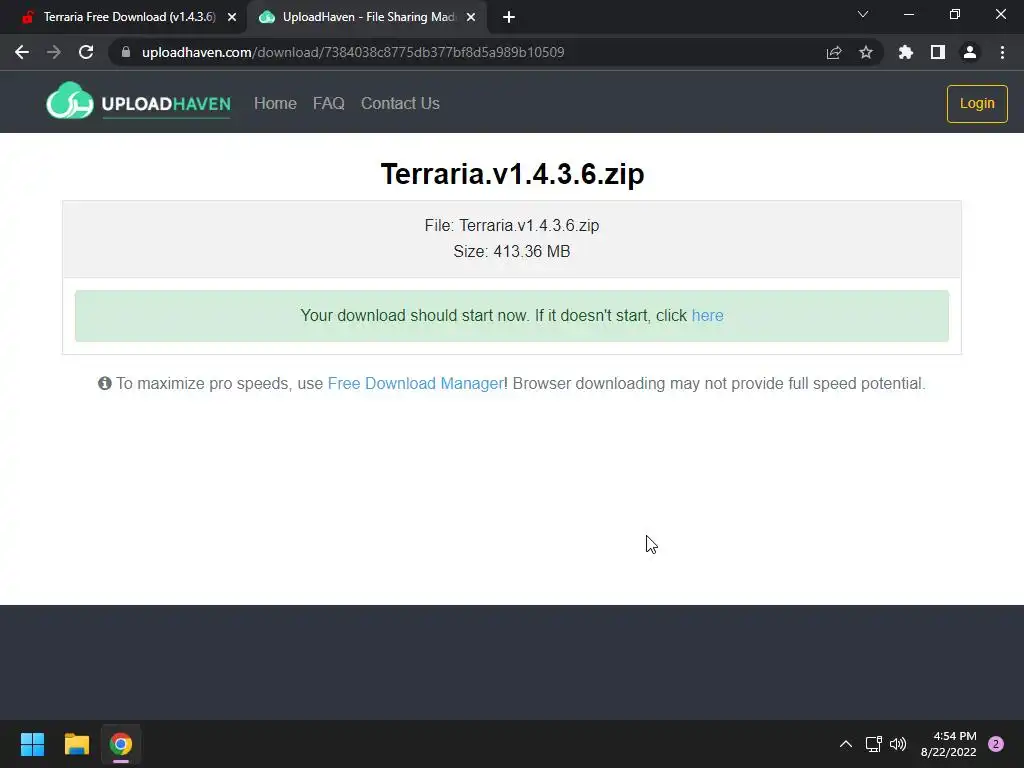Open Chrome three-dot menu
Screen dimensions: 1024x768
click(x=1002, y=52)
